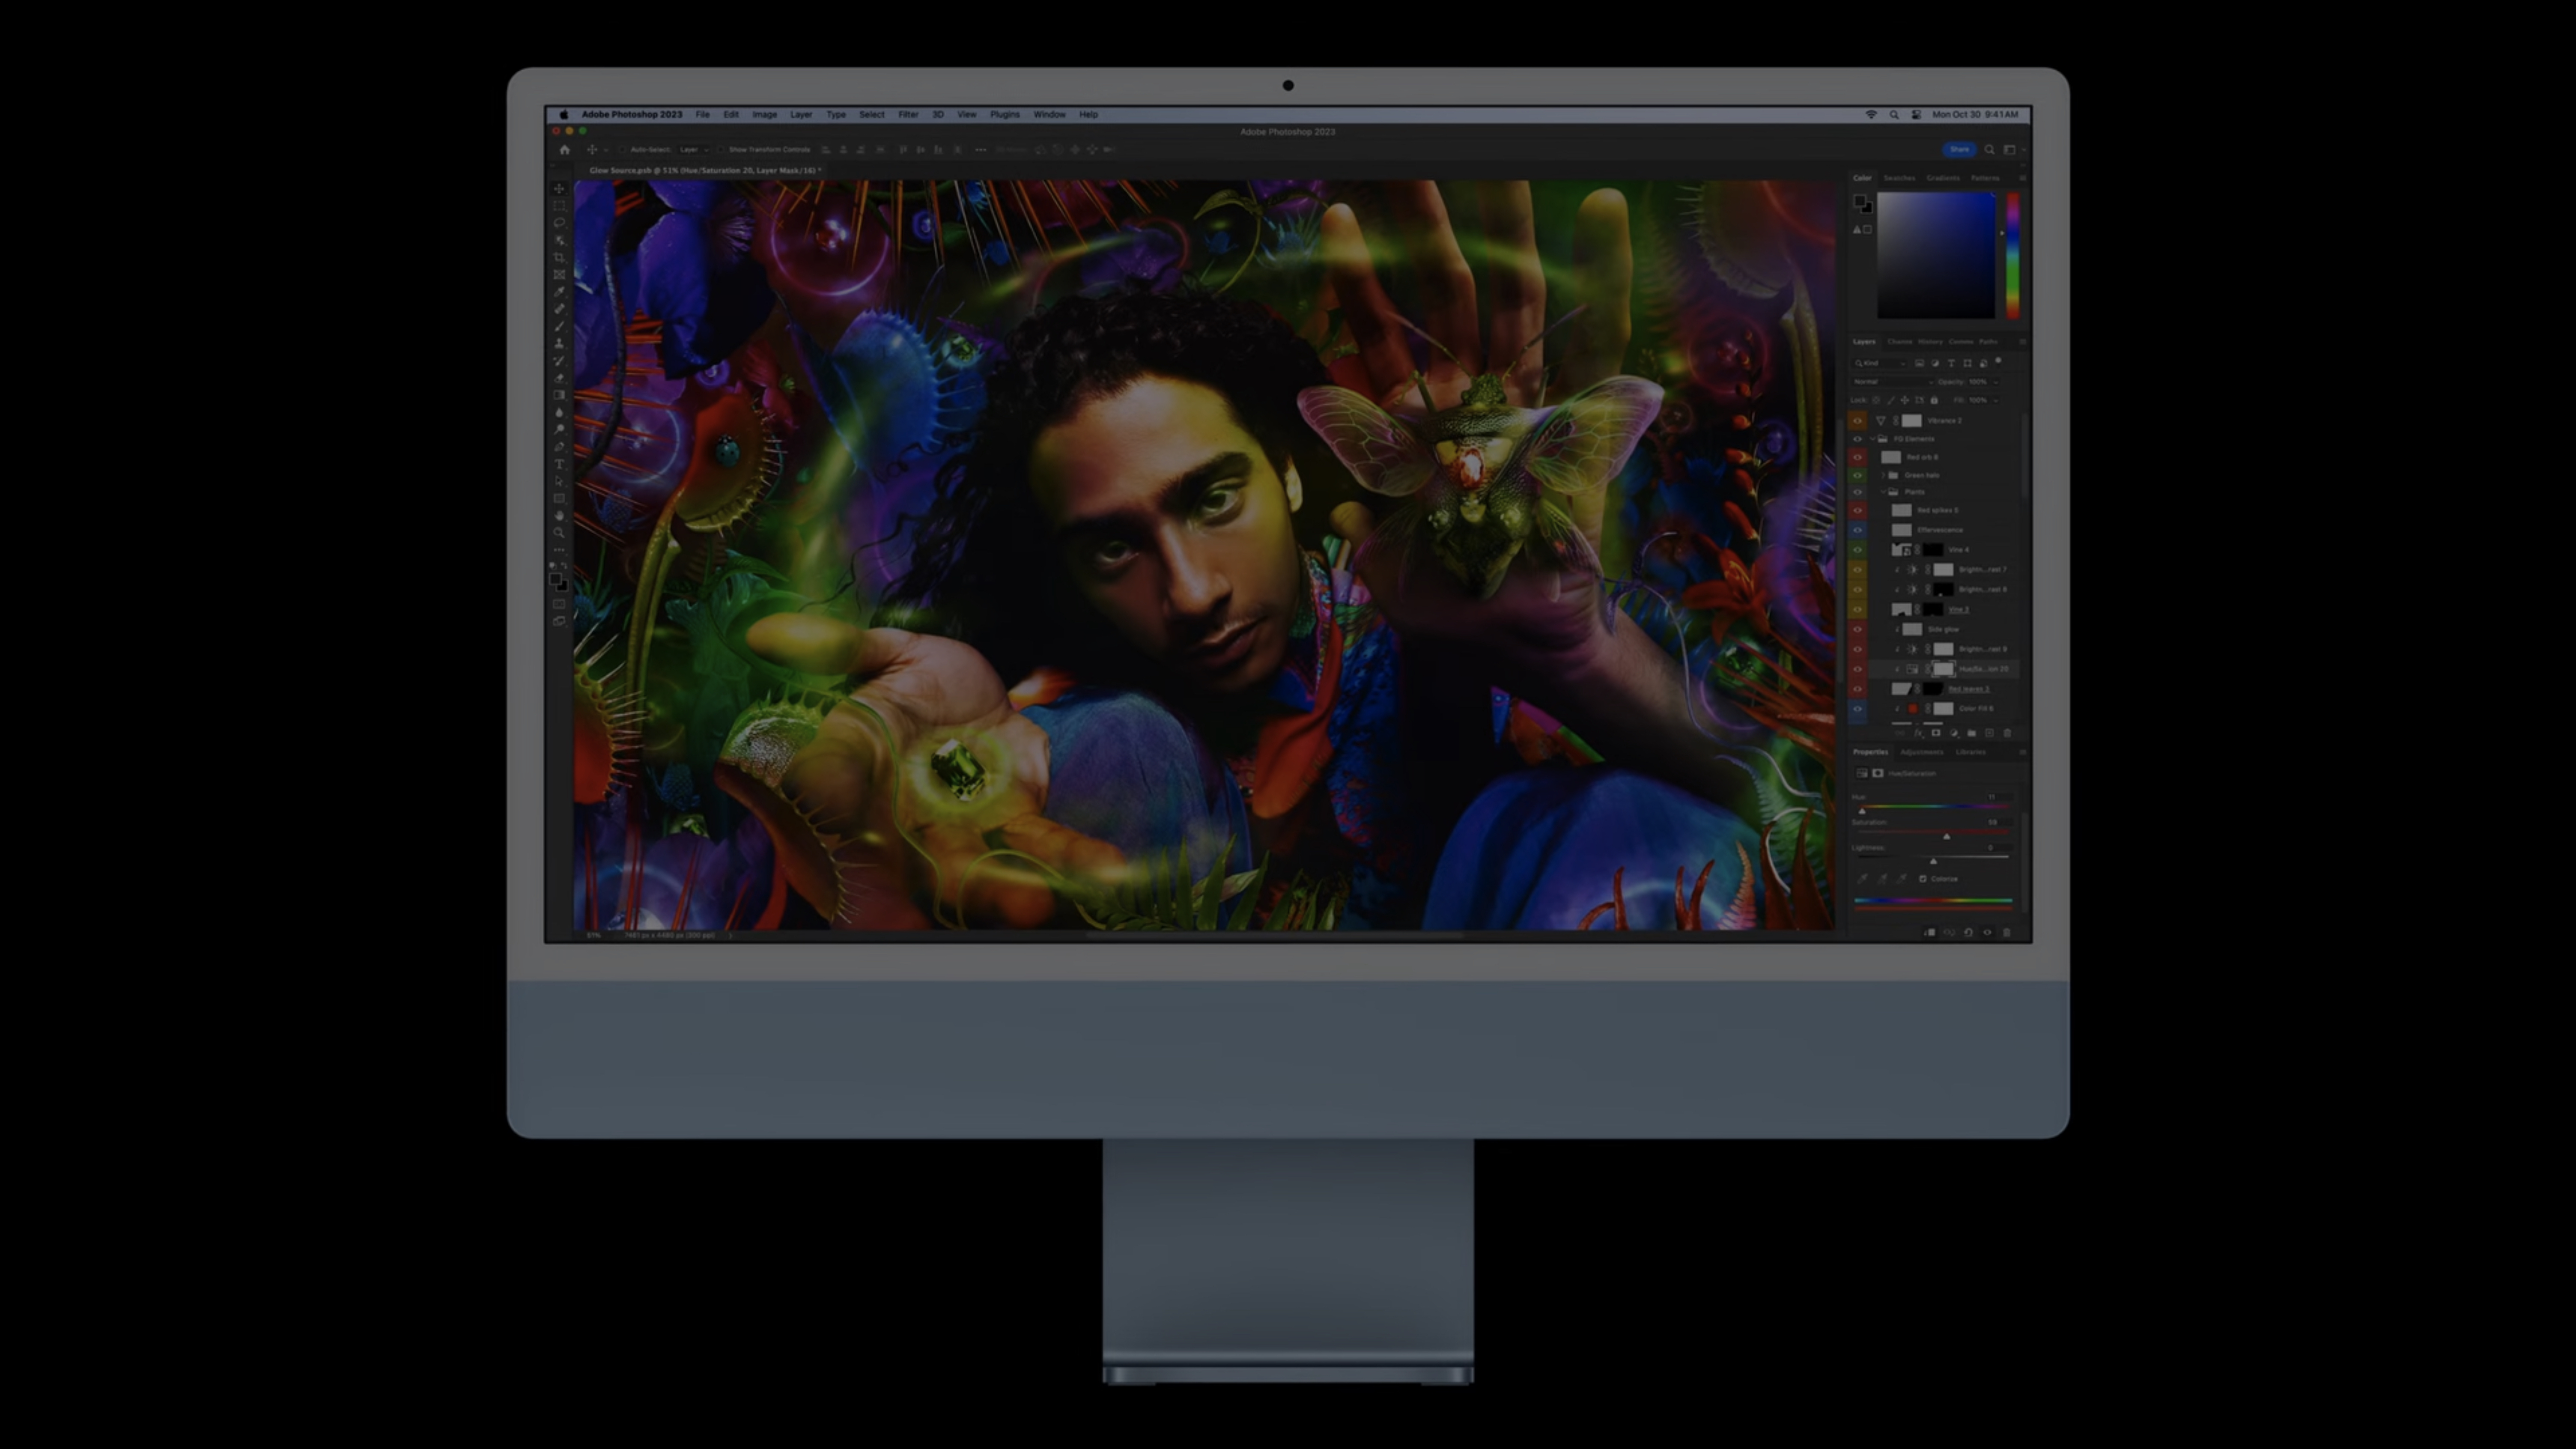This screenshot has height=1449, width=2576.
Task: Expand the Green halo layer group
Action: click(1883, 475)
